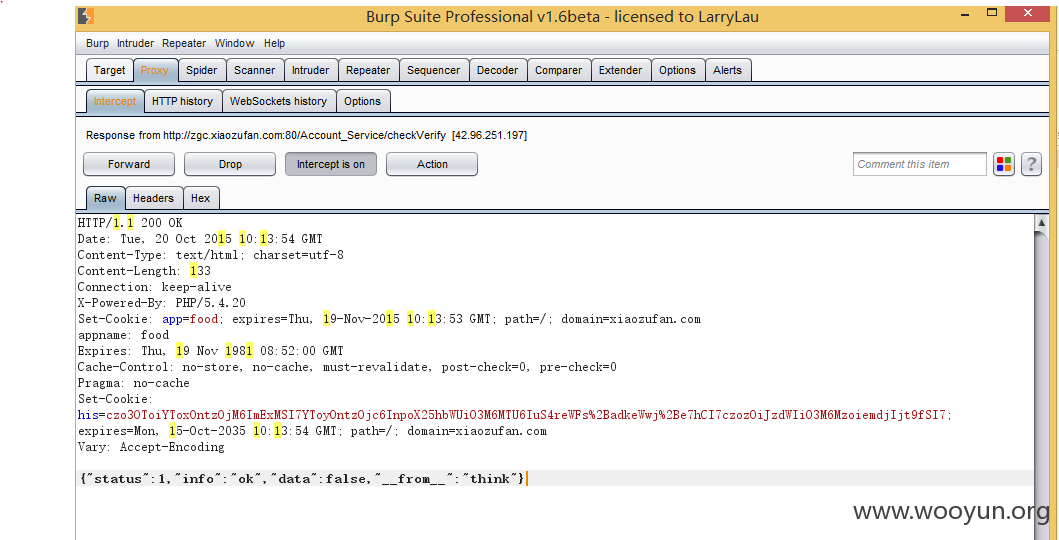Screen dimensions: 1059x540
Task: Click the Set-Cookie app=food line
Action: (389, 319)
